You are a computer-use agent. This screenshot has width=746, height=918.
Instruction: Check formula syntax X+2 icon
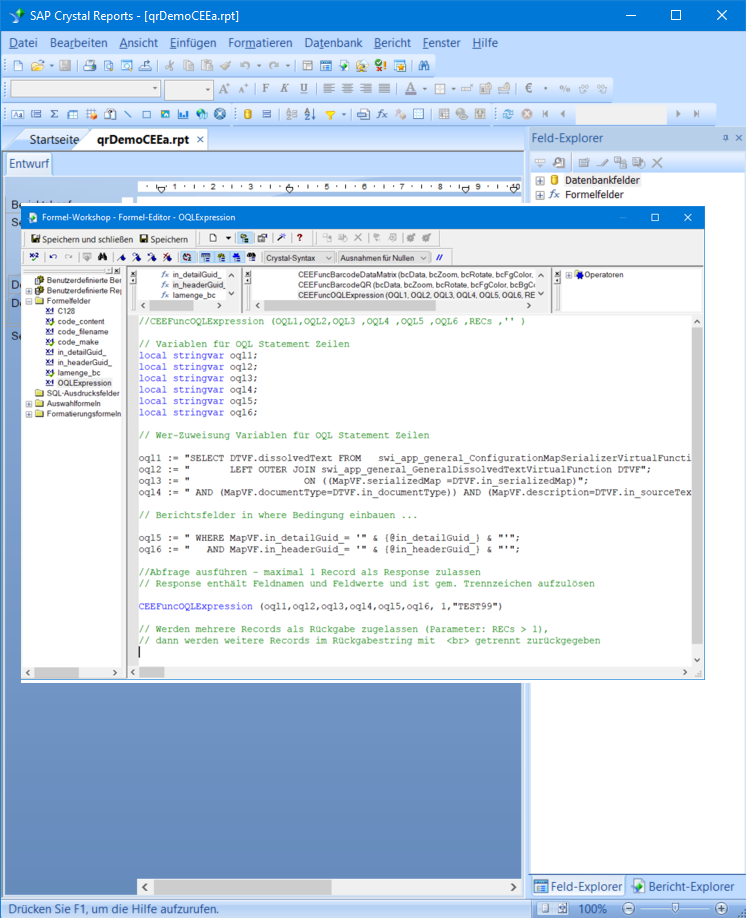tap(34, 257)
